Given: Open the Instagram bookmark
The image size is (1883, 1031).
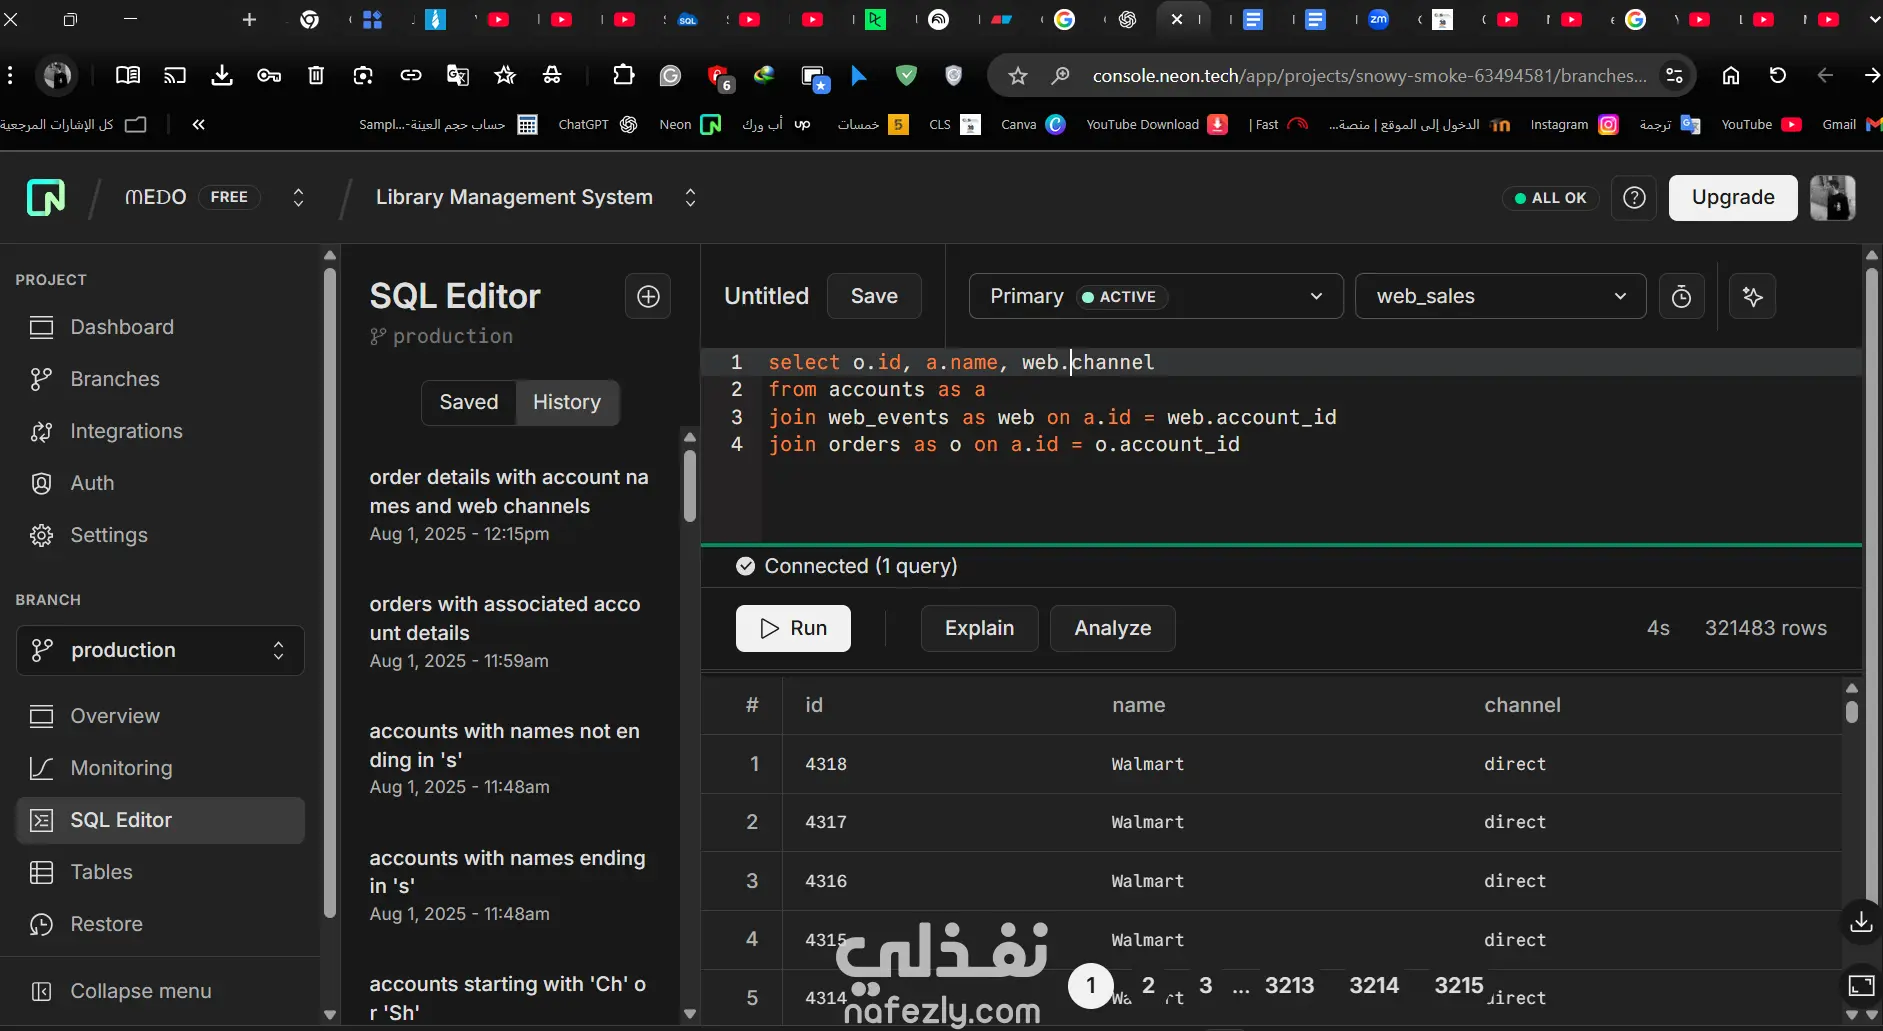Looking at the screenshot, I should [1574, 125].
